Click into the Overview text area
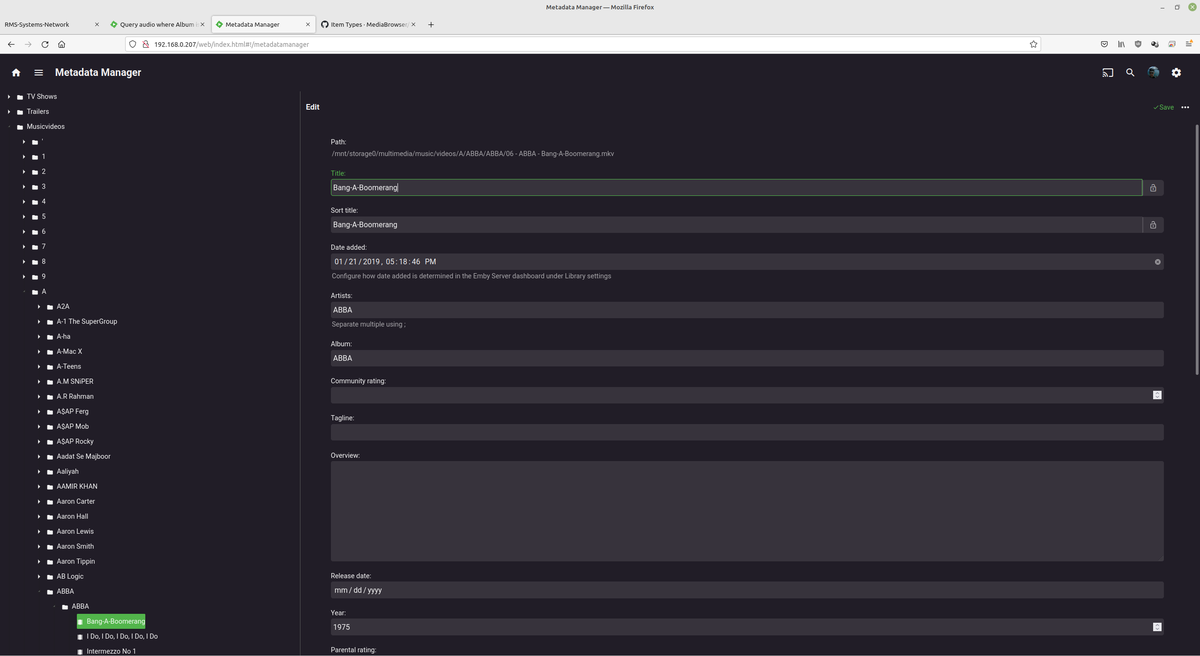The height and width of the screenshot is (656, 1200). pyautogui.click(x=747, y=511)
